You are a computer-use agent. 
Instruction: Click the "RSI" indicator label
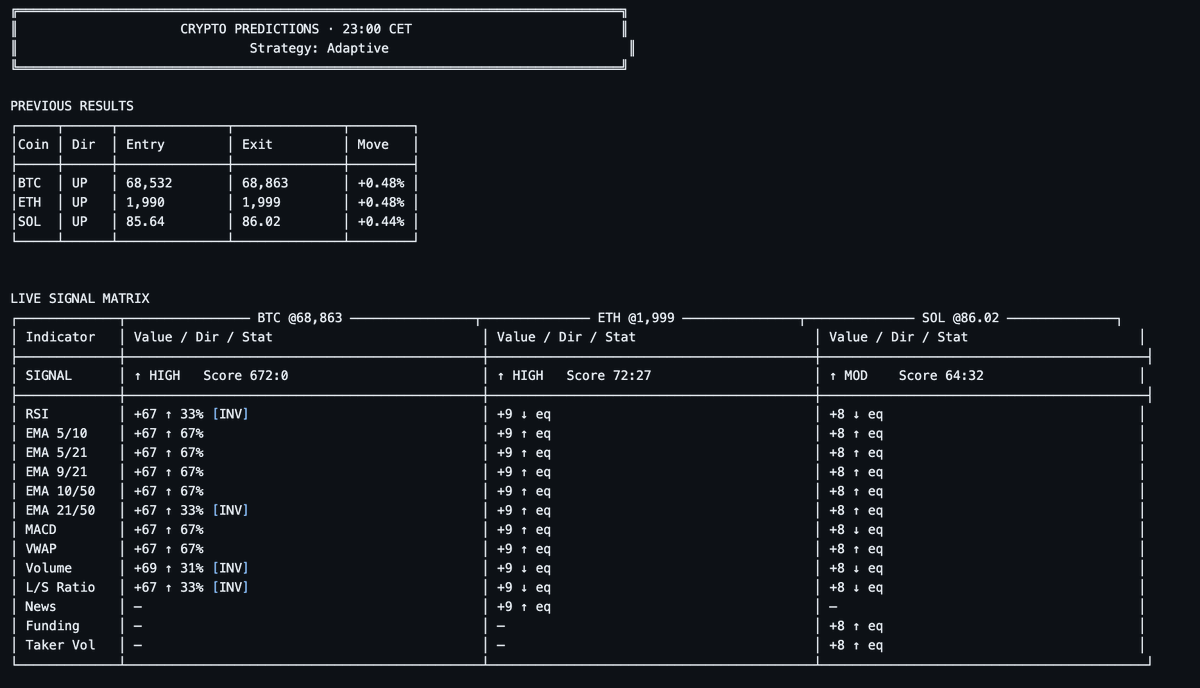(37, 414)
